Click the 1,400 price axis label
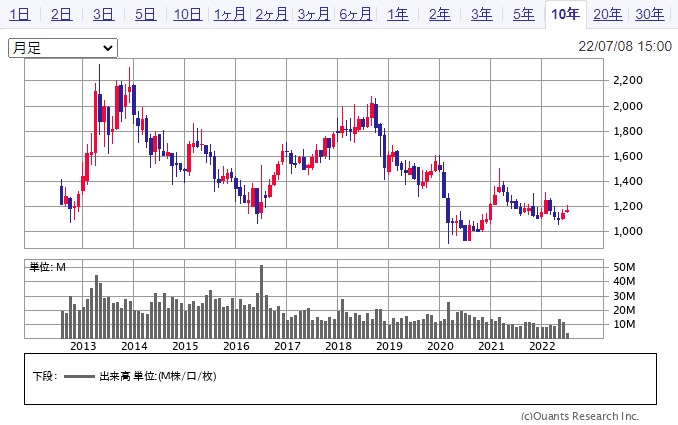 coord(628,182)
